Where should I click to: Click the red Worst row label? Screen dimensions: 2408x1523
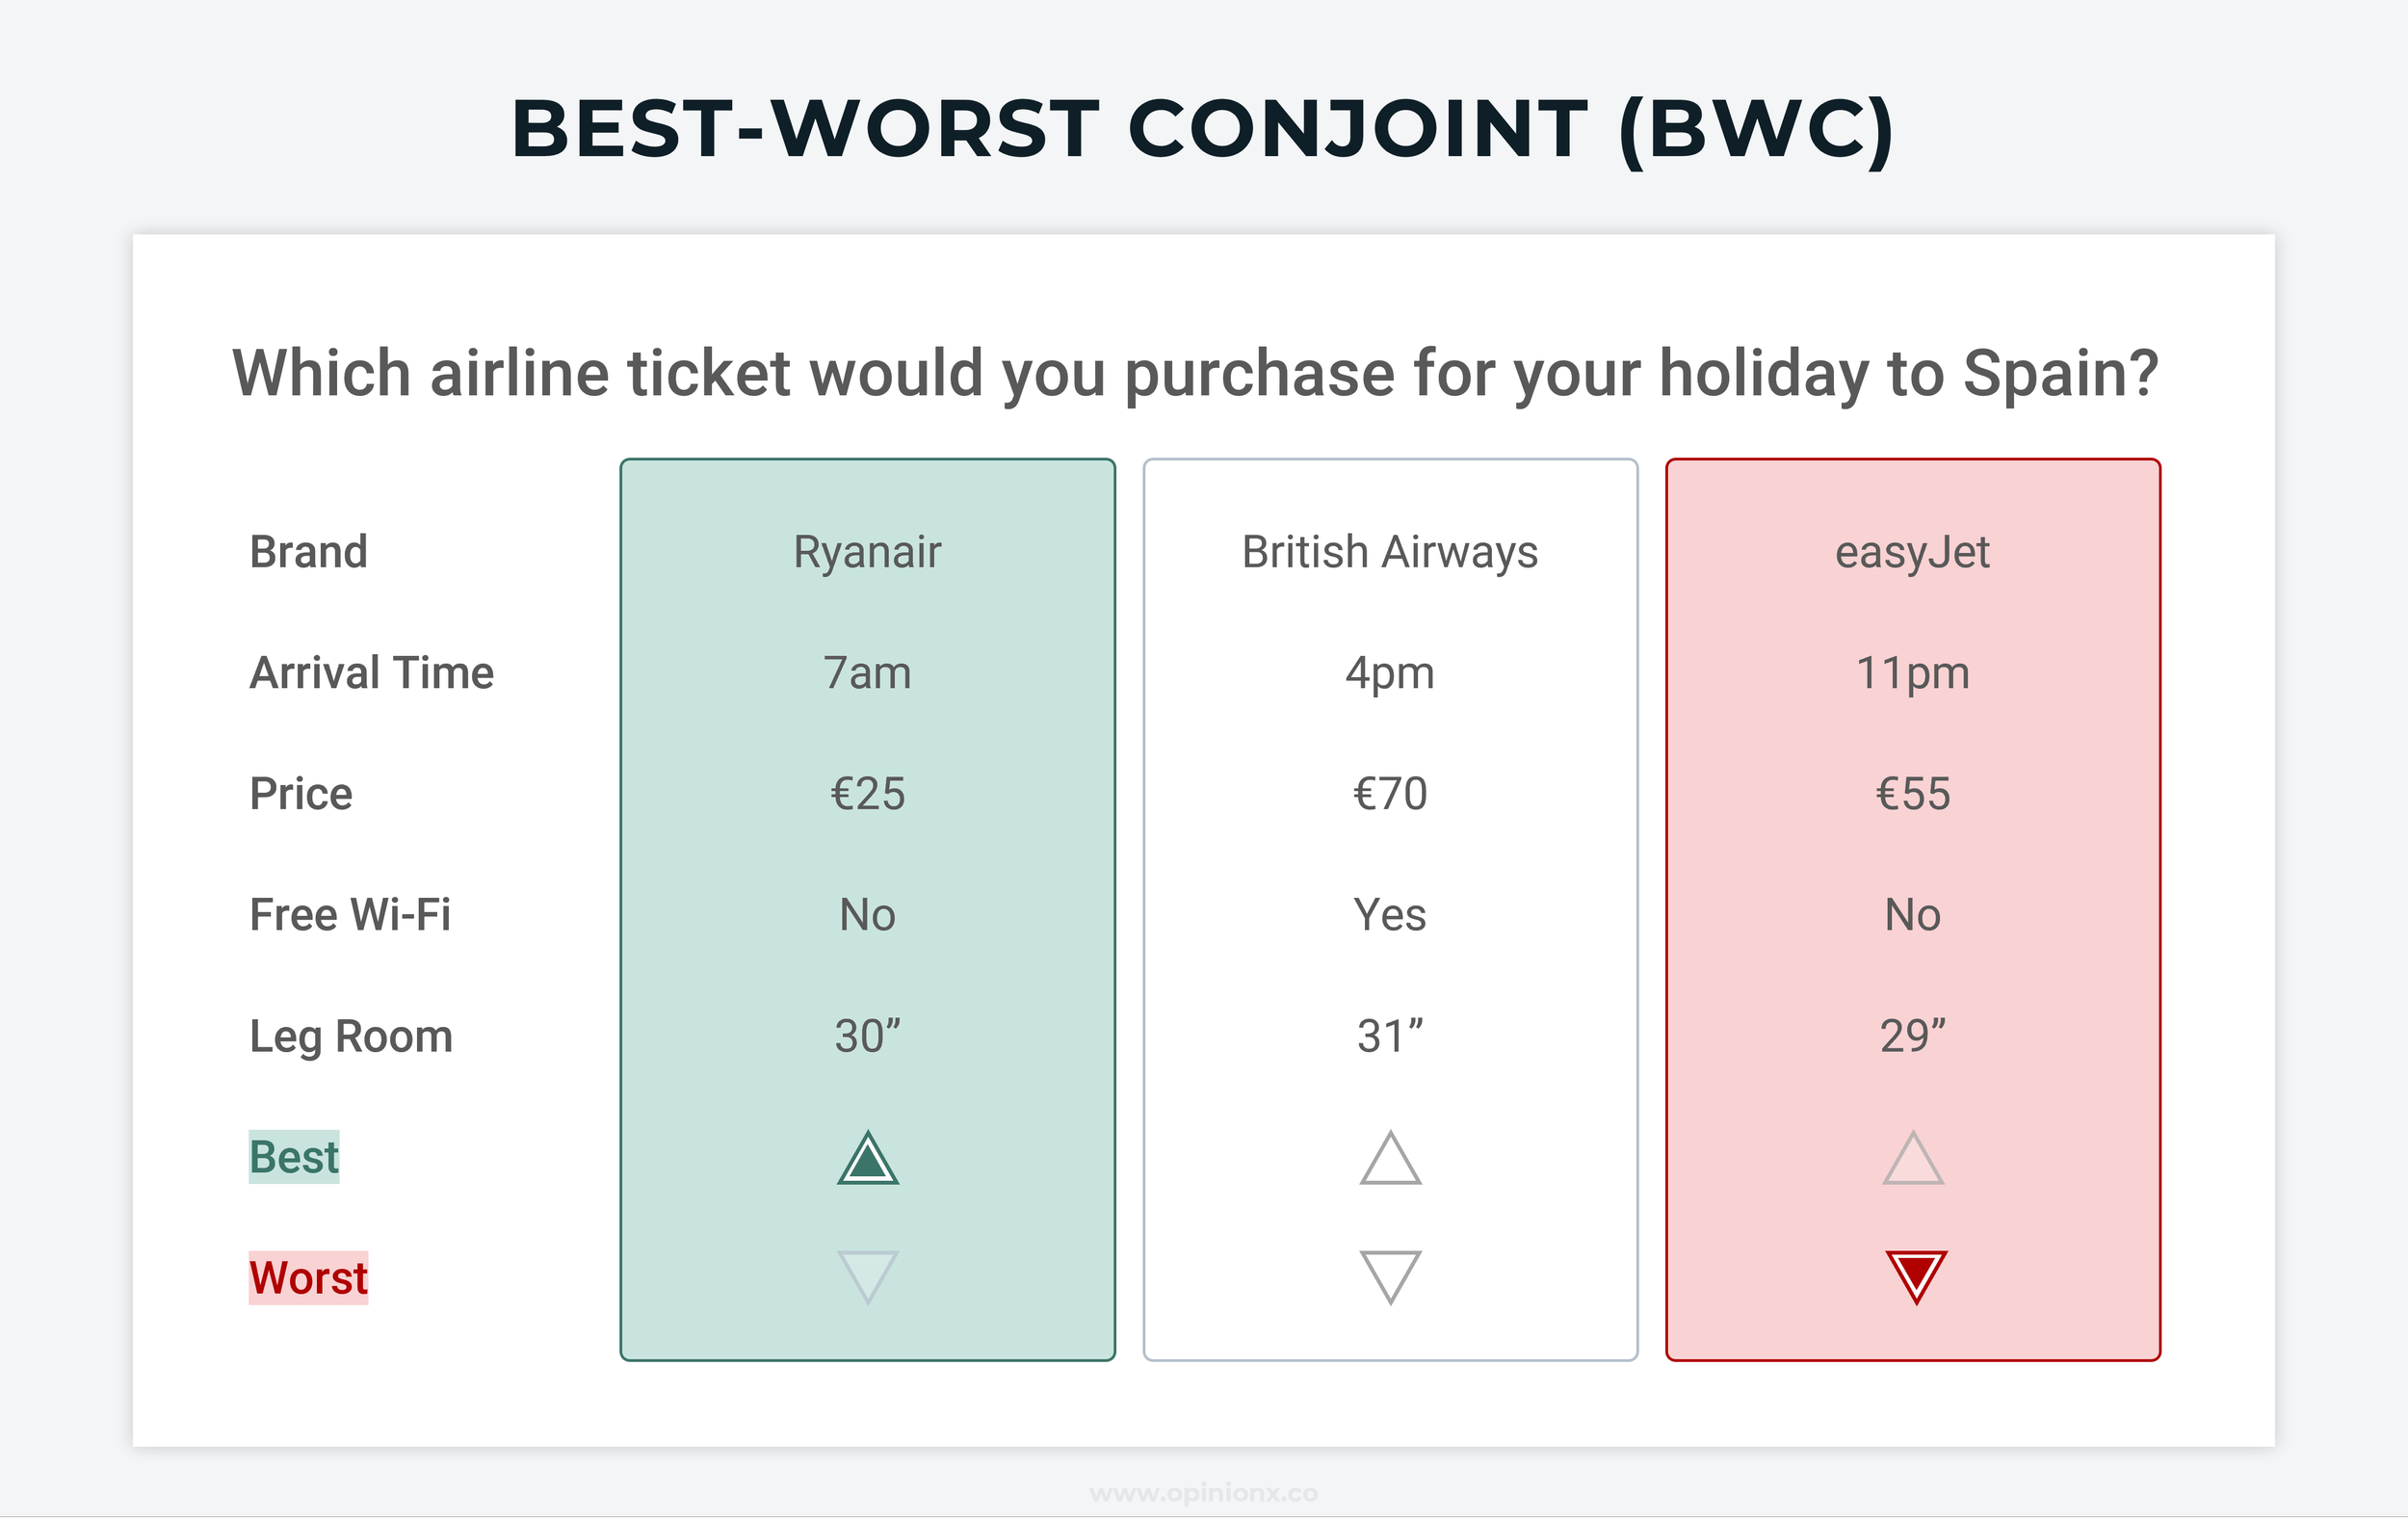[309, 1279]
